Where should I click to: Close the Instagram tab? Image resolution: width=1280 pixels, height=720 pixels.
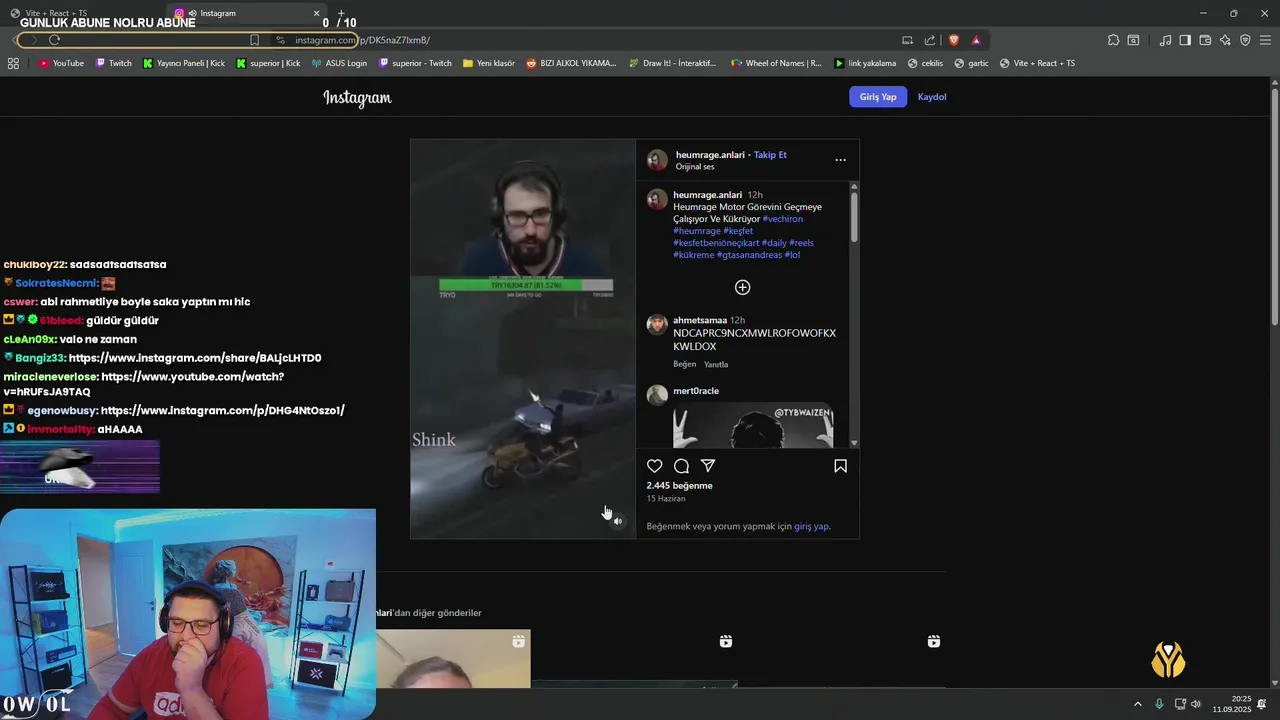coord(317,13)
